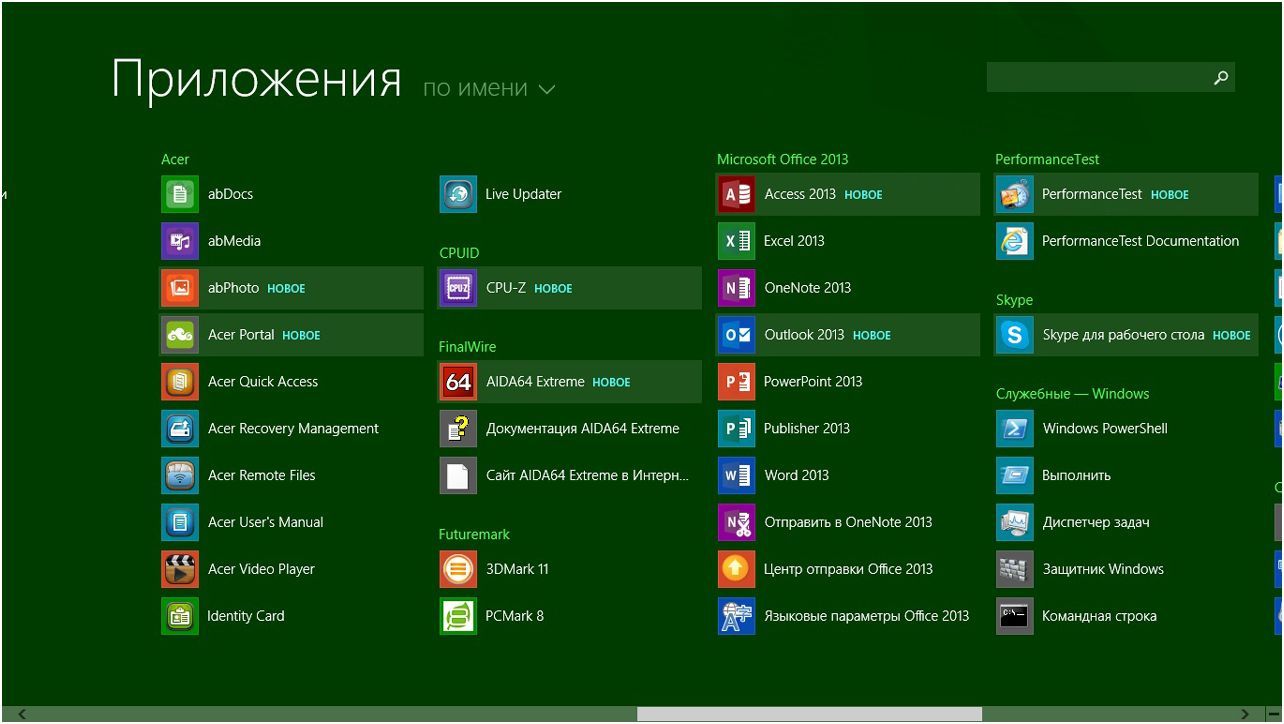Click the search field
The image size is (1284, 724).
[x=1090, y=77]
